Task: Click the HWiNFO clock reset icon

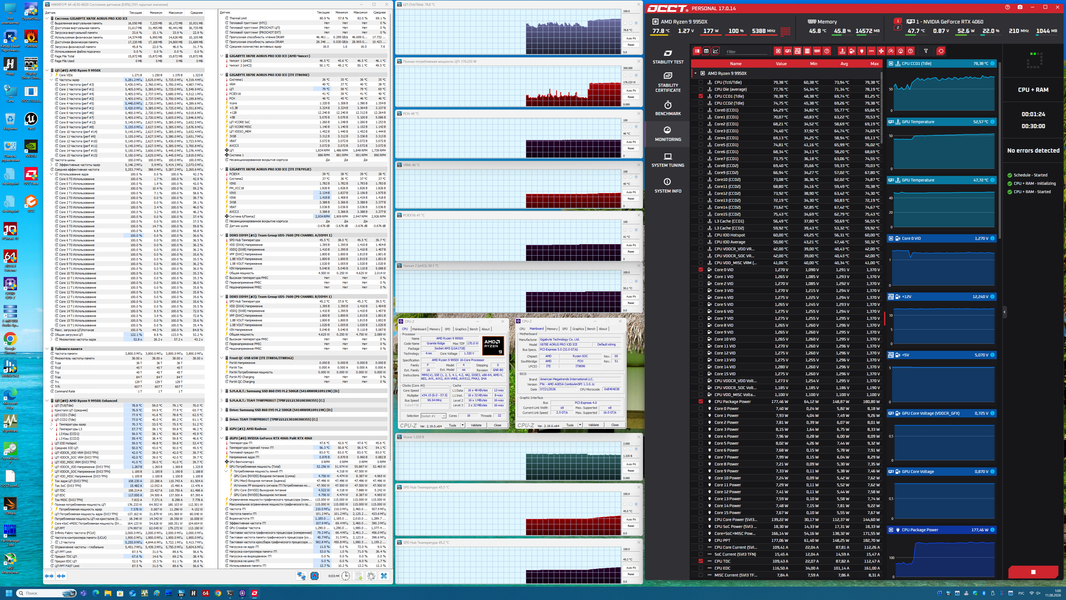Action: (x=345, y=576)
